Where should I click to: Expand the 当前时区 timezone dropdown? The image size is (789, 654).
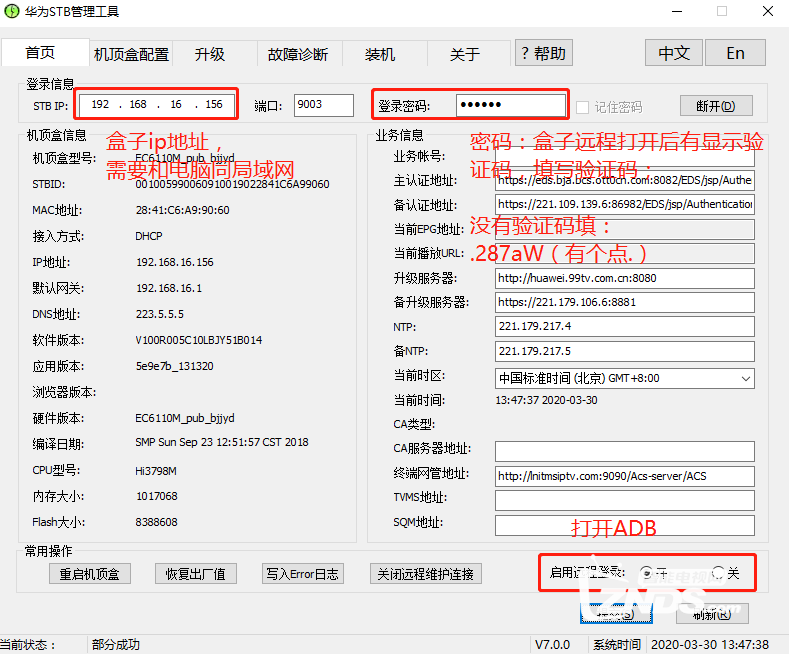click(x=746, y=379)
